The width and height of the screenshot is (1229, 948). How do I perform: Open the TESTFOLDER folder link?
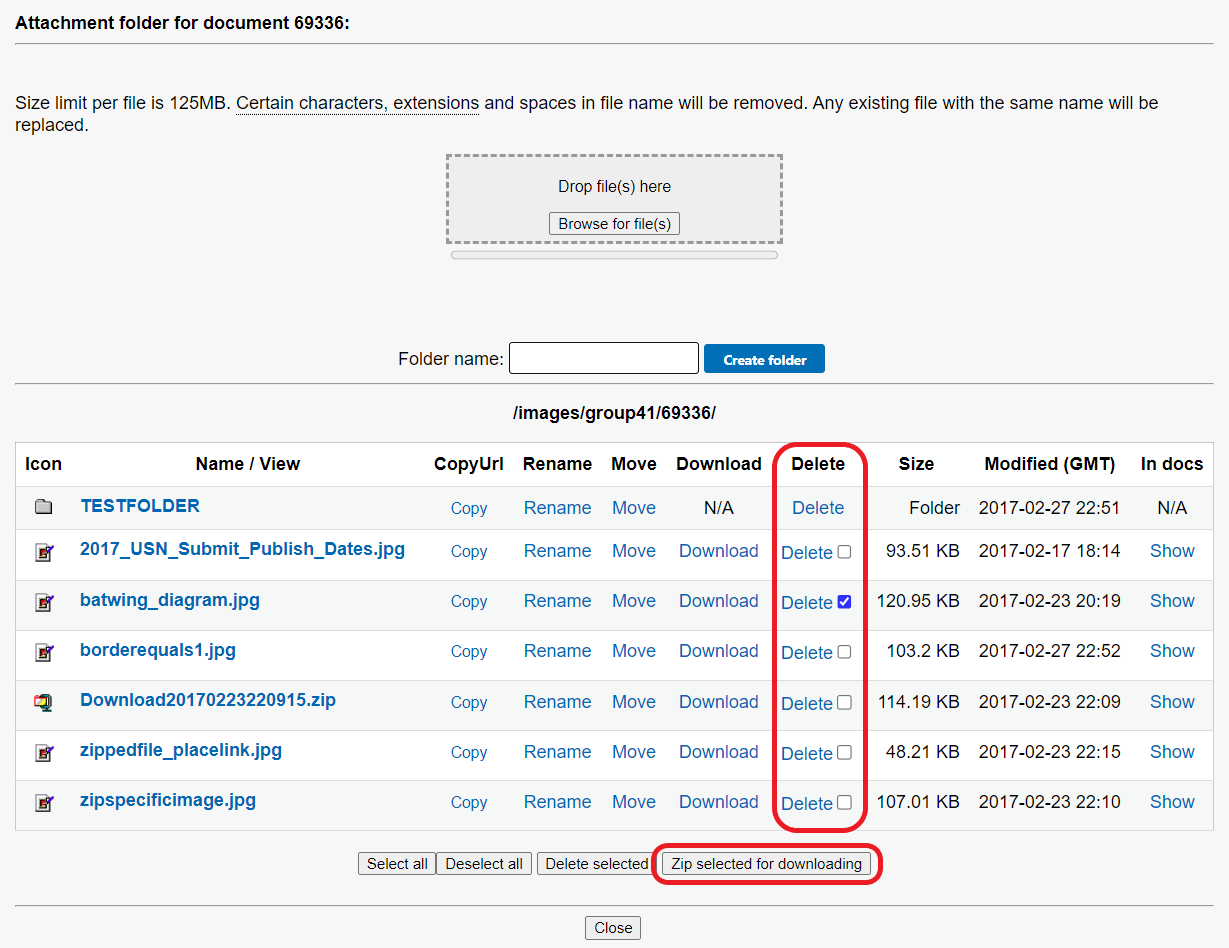coord(140,506)
